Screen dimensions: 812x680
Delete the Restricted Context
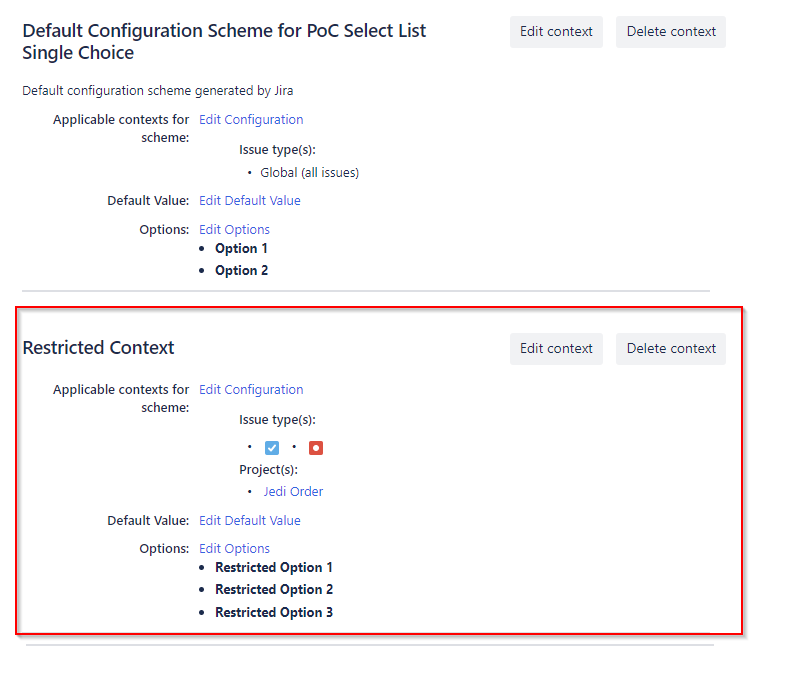click(x=671, y=349)
